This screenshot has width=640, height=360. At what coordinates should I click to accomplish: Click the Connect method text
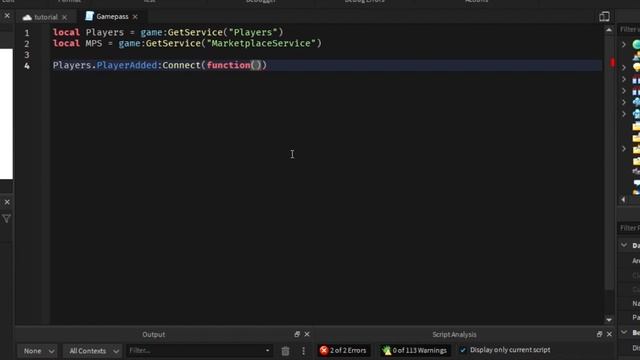[x=181, y=65]
